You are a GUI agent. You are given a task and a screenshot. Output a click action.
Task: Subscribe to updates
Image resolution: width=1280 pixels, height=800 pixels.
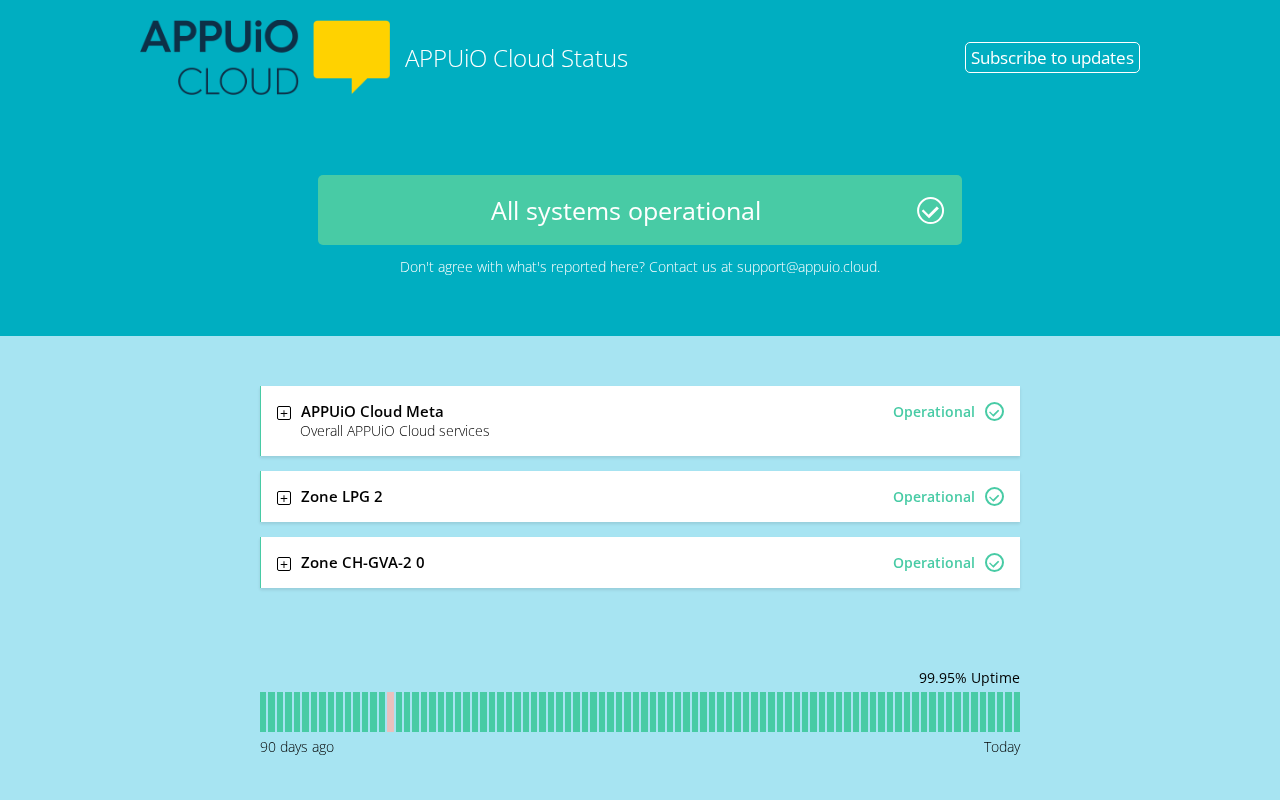point(1052,57)
